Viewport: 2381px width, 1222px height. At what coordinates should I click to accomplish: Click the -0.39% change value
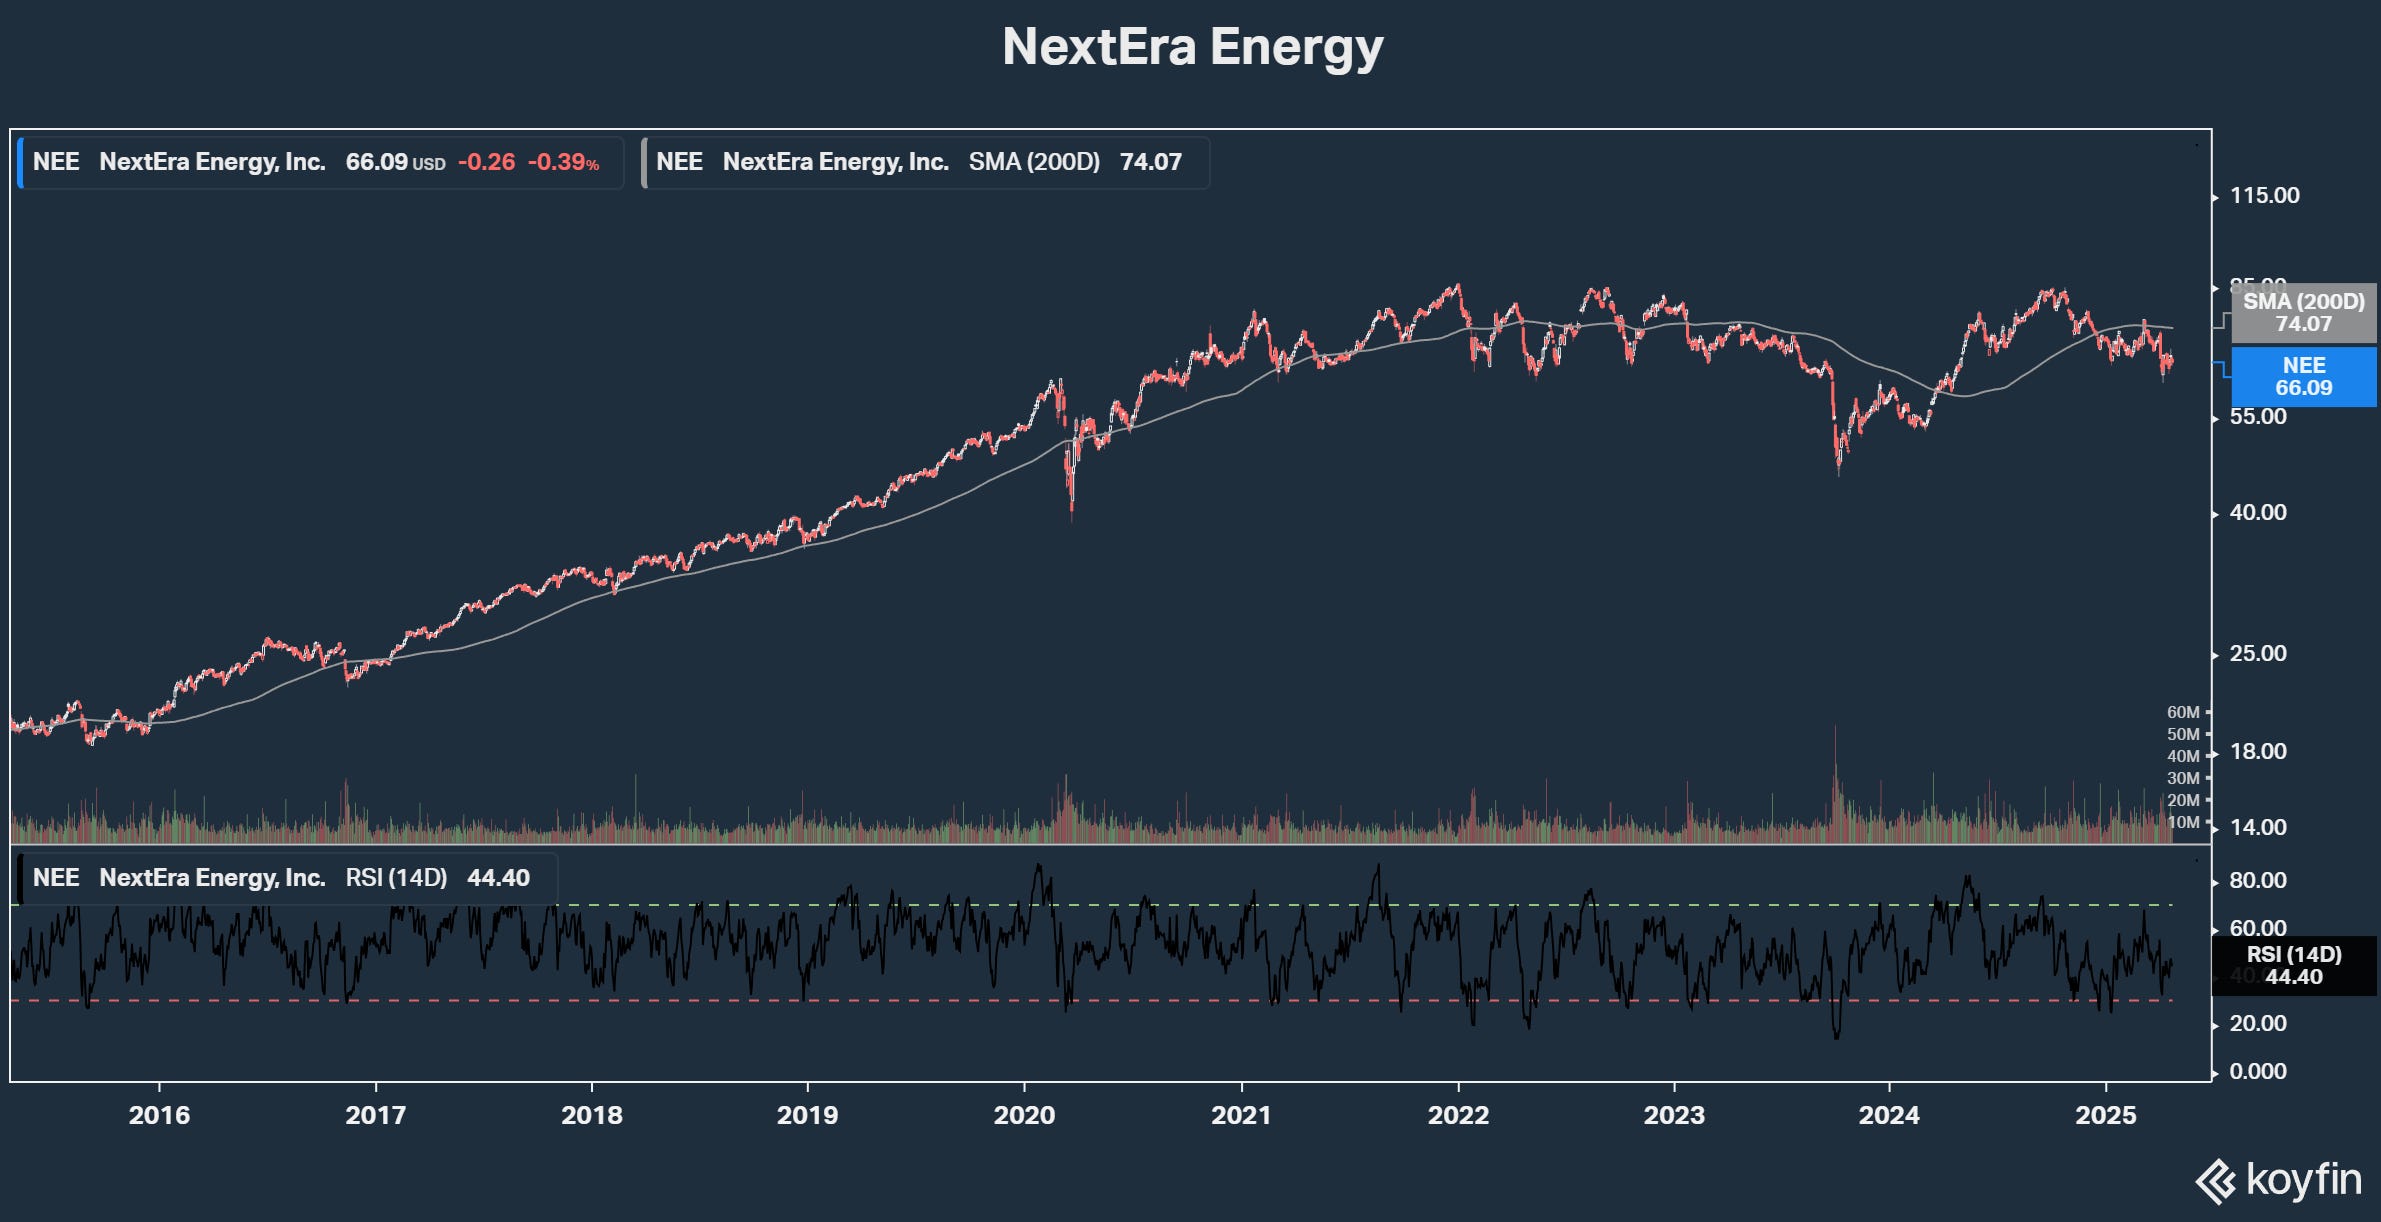point(563,163)
